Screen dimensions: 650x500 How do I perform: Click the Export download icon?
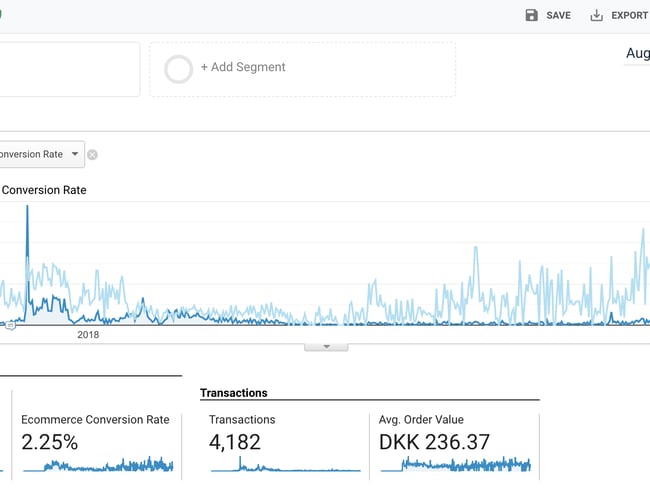tap(597, 15)
